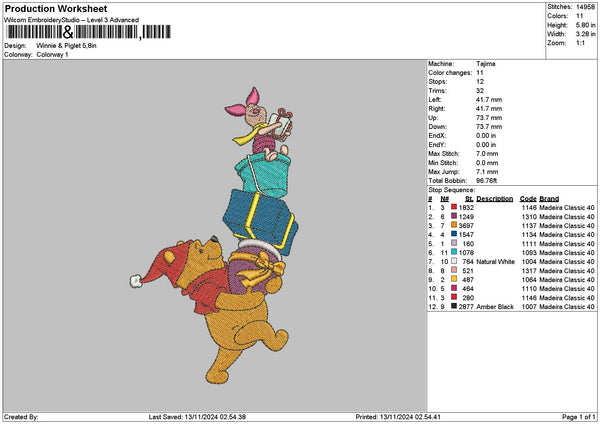Pick the white swatch in the Natural White row
This screenshot has height=424, width=600.
click(454, 261)
